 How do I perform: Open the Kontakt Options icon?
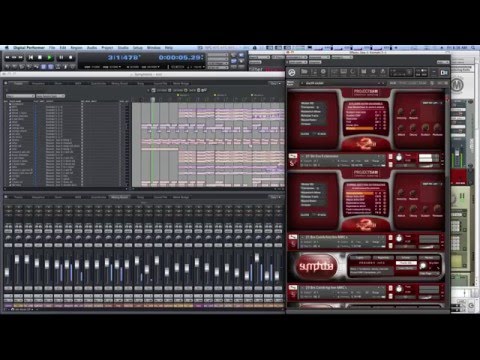click(x=373, y=72)
